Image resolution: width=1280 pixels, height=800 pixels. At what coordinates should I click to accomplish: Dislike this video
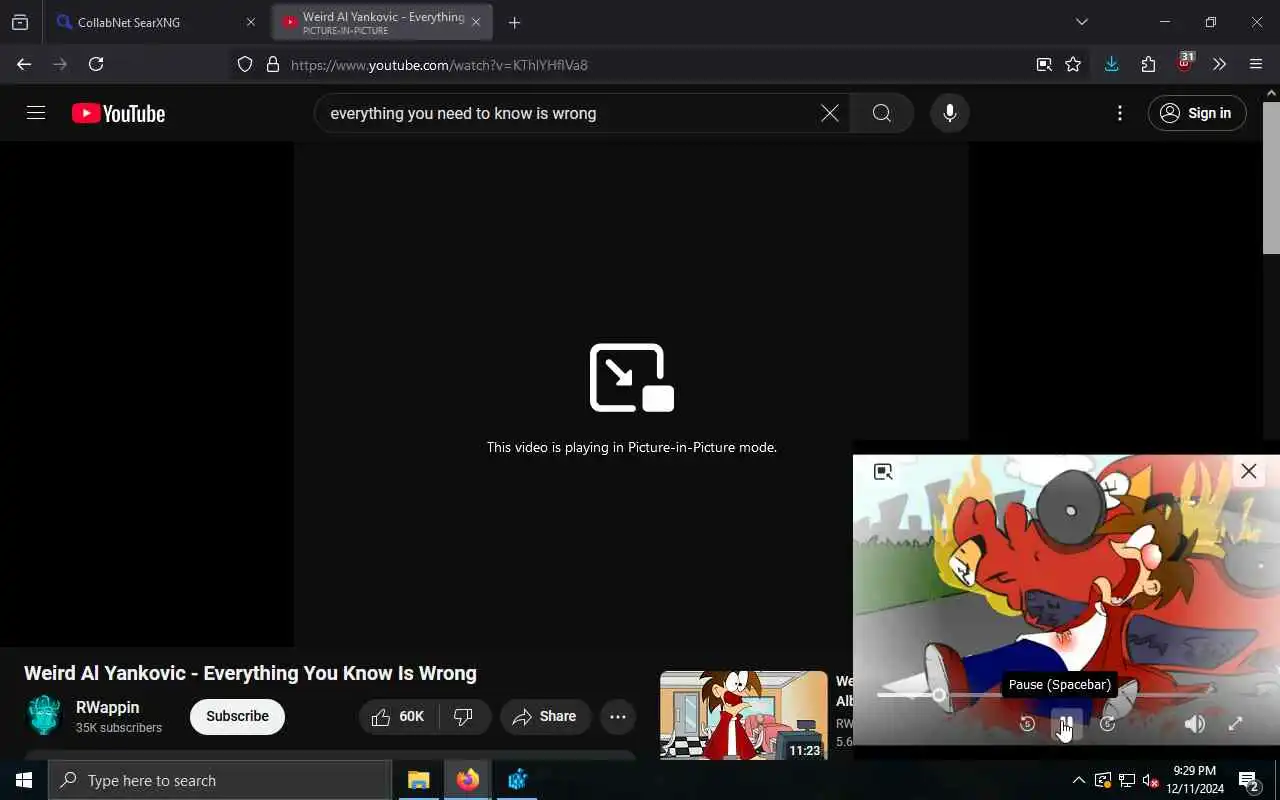(464, 717)
